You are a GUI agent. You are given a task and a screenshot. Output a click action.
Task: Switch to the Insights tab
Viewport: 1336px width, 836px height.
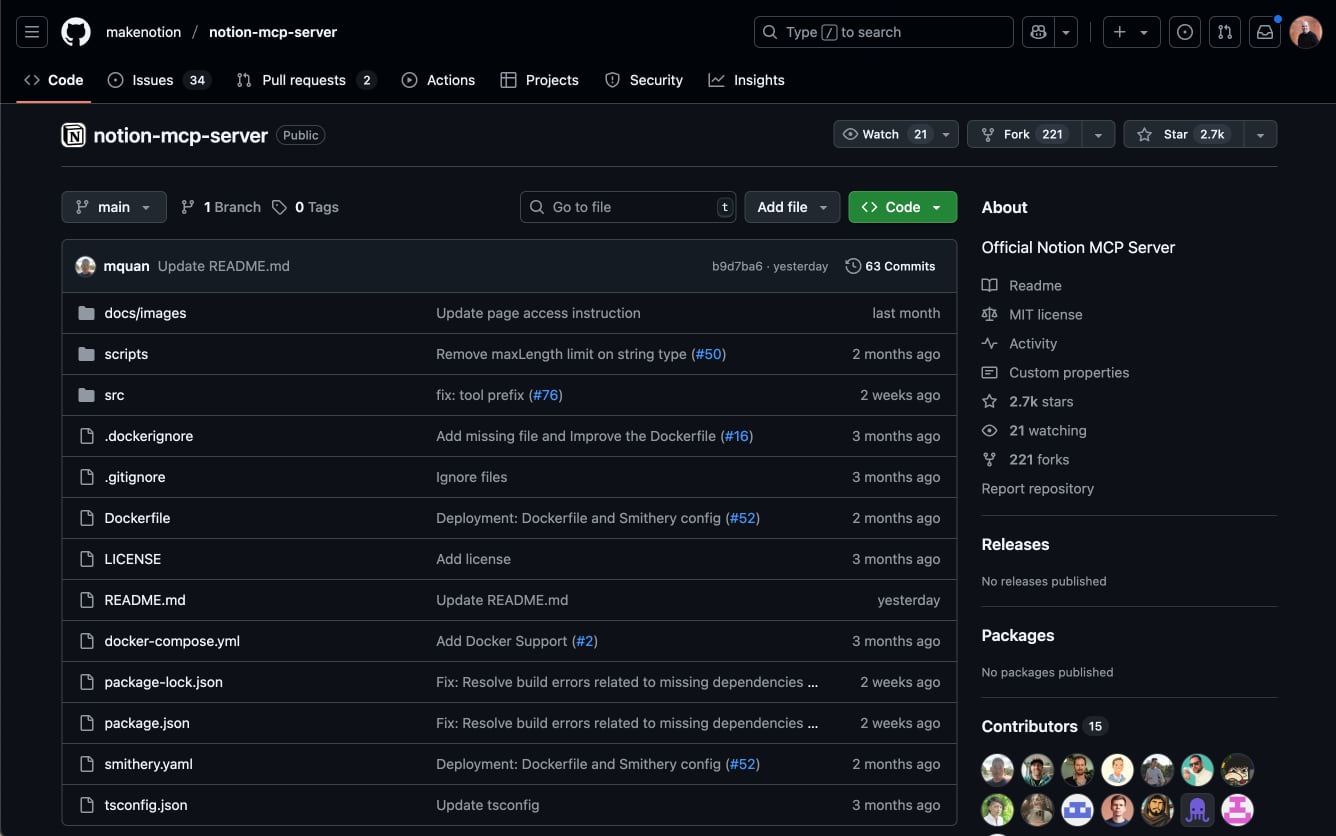coord(747,80)
